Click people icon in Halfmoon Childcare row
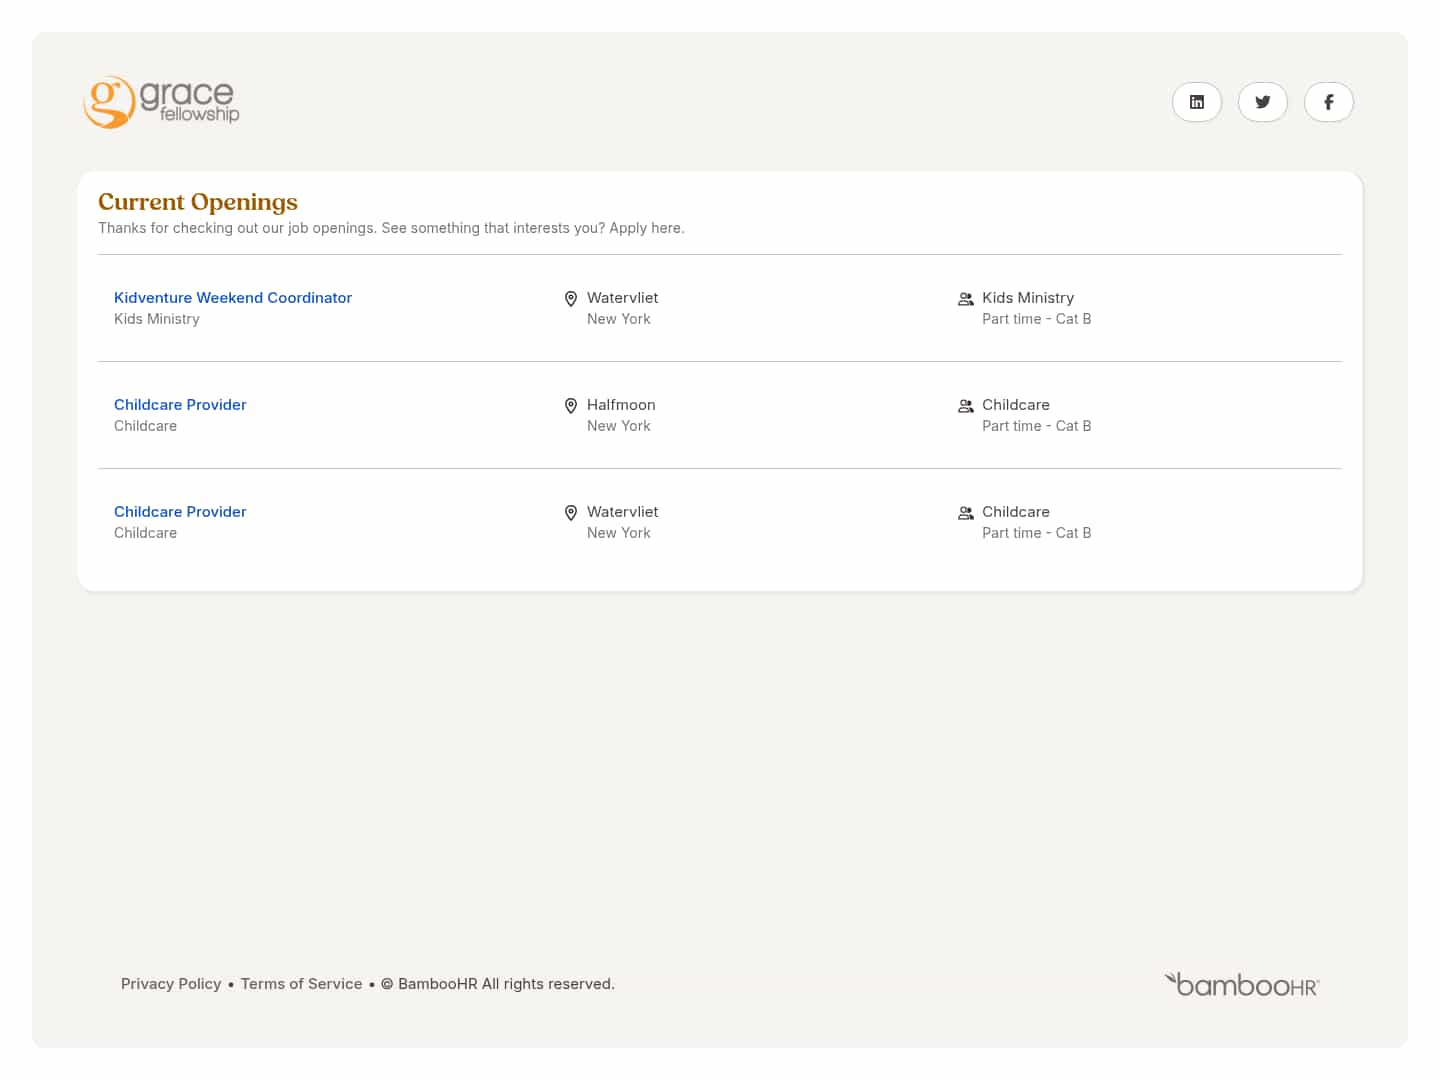Viewport: 1440px width, 1080px height. pos(966,406)
